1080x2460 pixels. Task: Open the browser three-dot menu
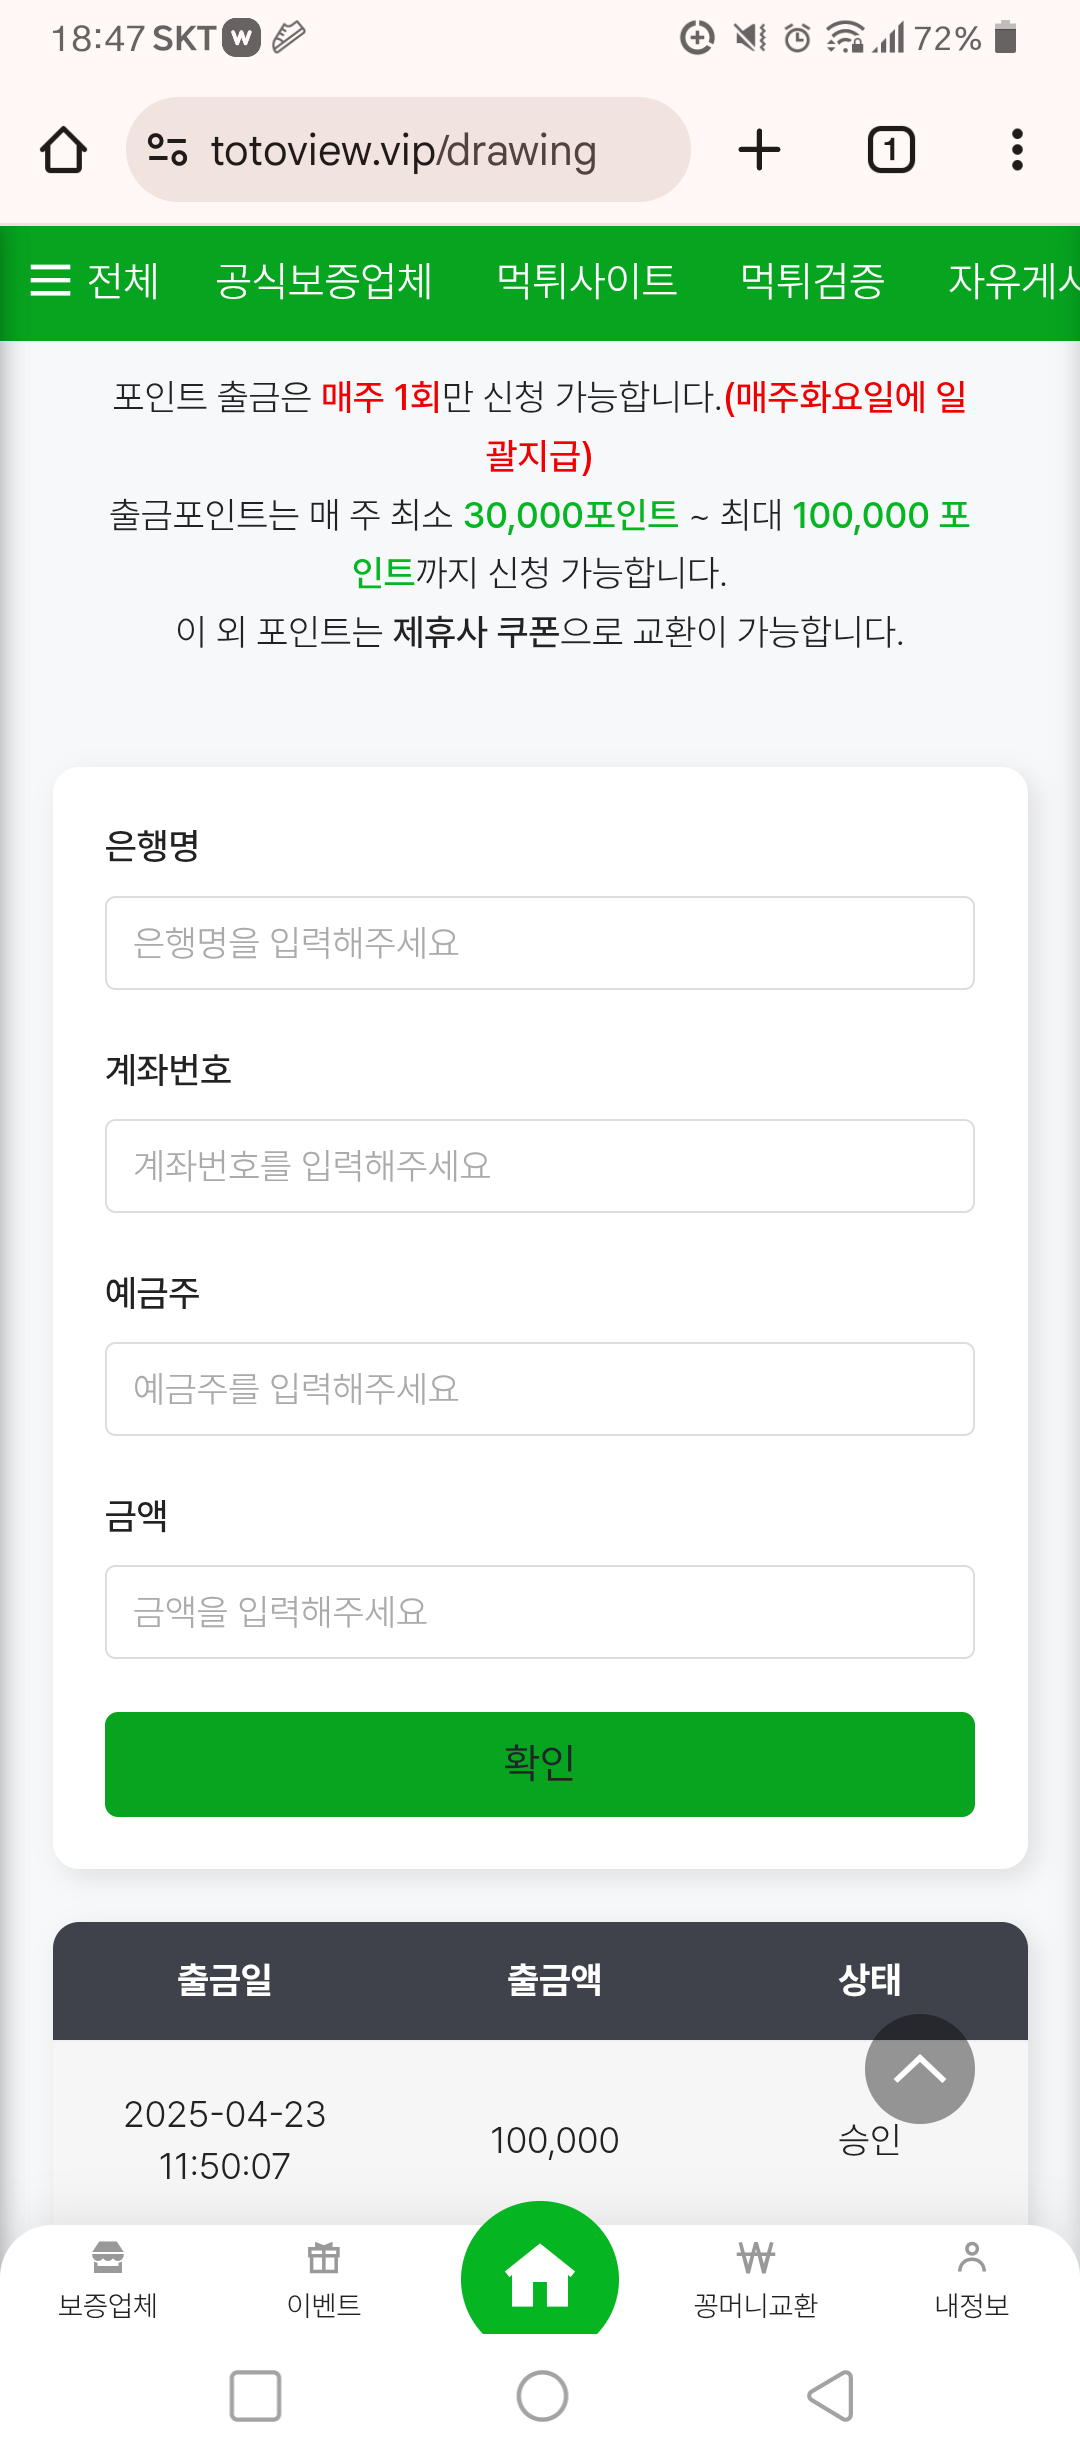pos(1017,150)
